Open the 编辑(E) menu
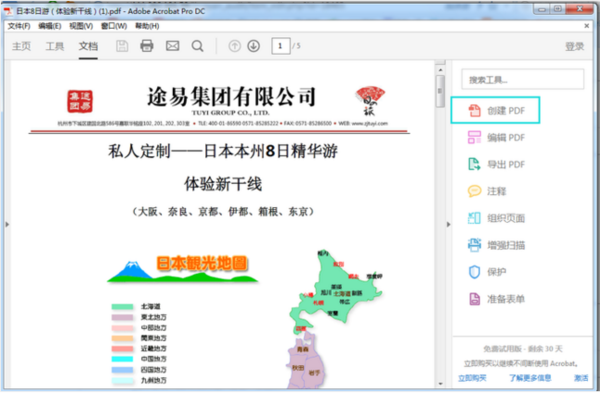Image resolution: width=600 pixels, height=393 pixels. click(x=50, y=26)
